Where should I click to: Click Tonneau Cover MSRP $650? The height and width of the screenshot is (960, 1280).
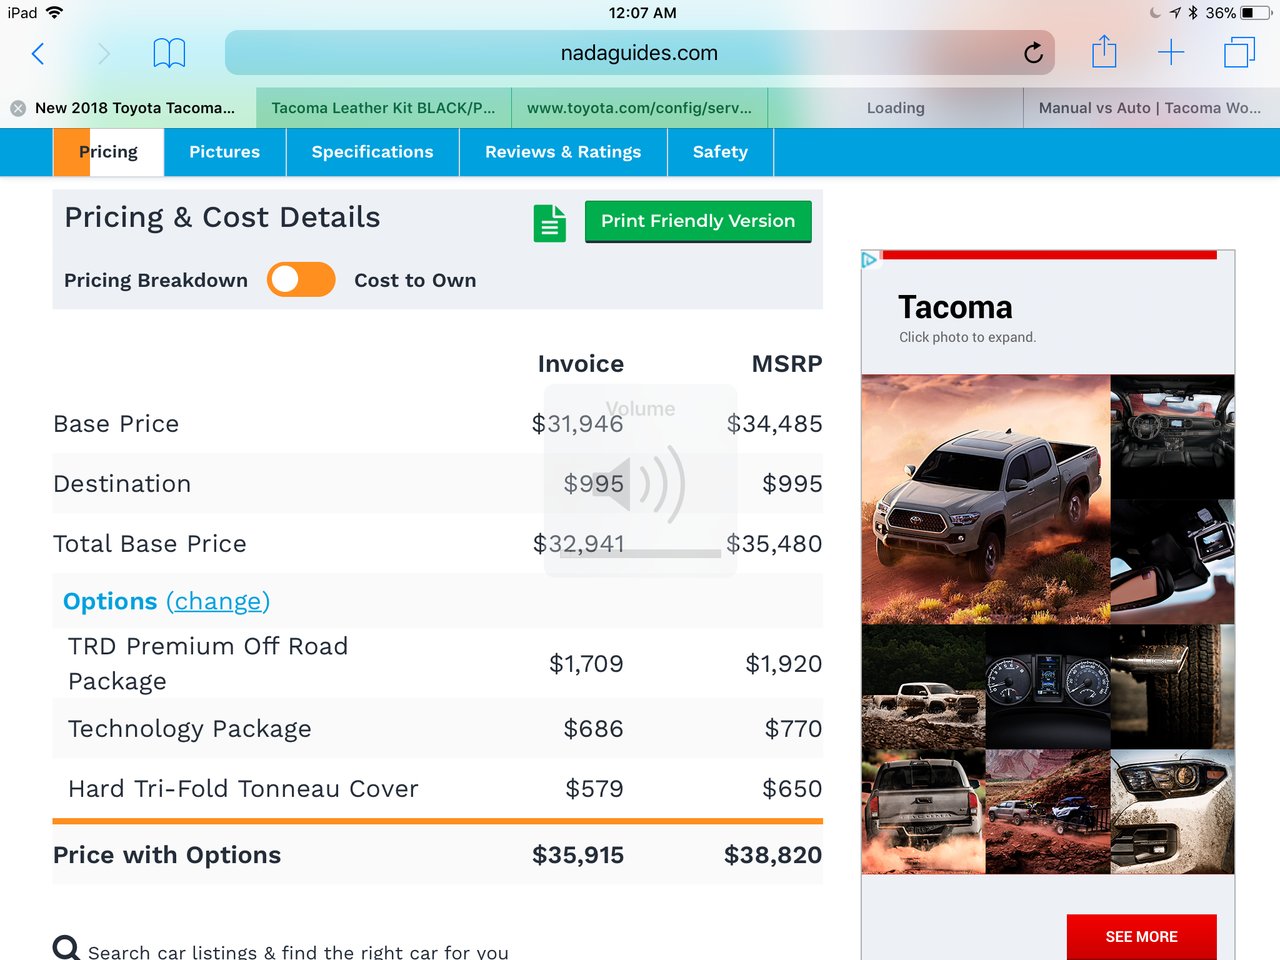[x=792, y=789]
